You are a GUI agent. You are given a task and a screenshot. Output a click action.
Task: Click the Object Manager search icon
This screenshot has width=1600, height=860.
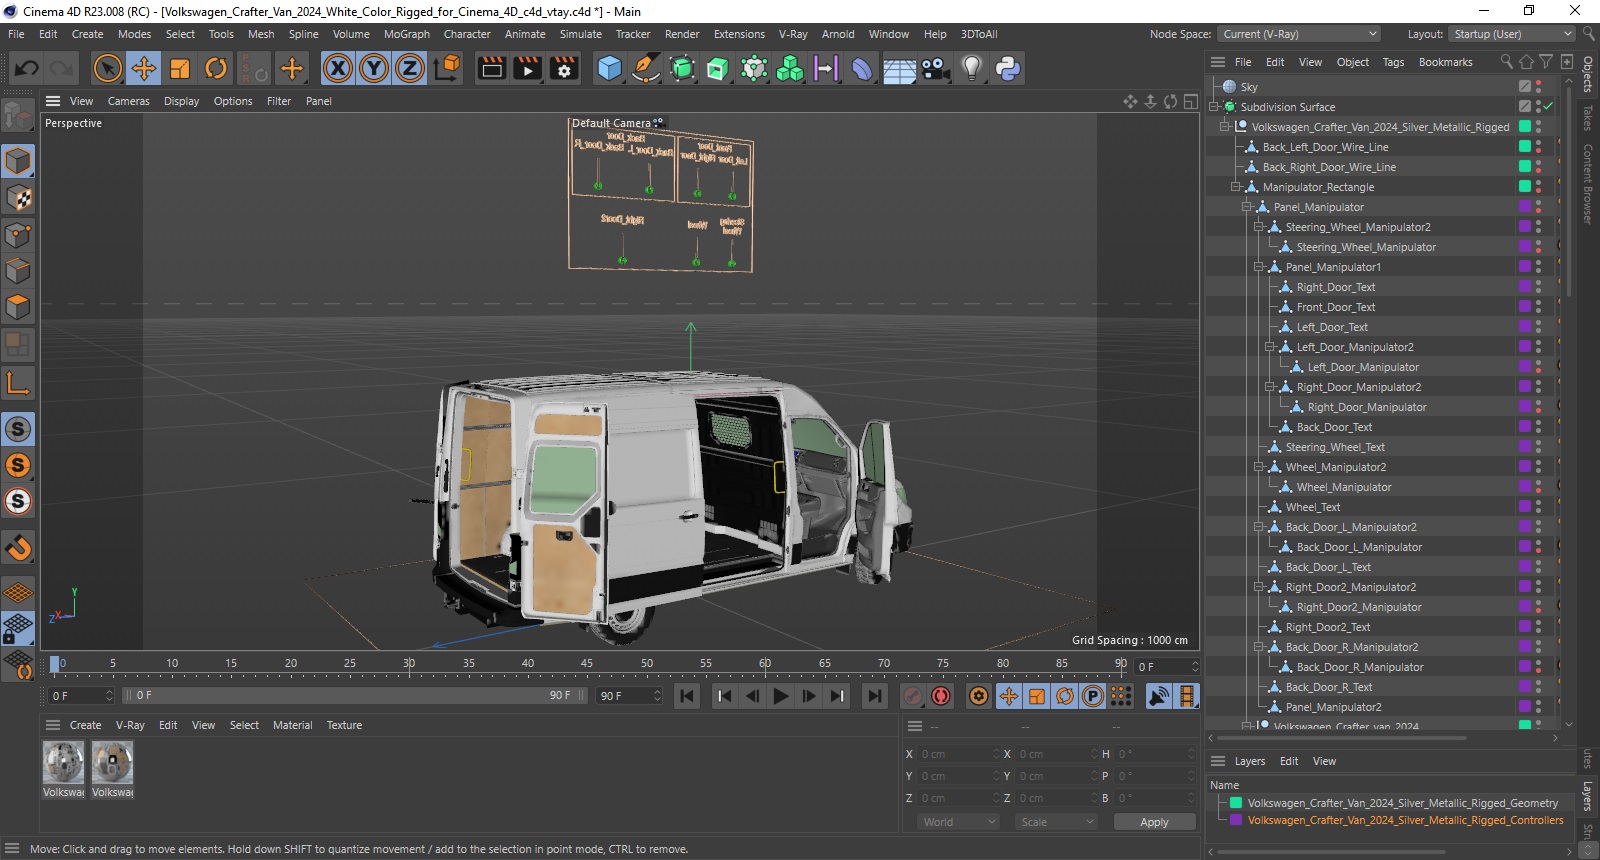(x=1506, y=62)
